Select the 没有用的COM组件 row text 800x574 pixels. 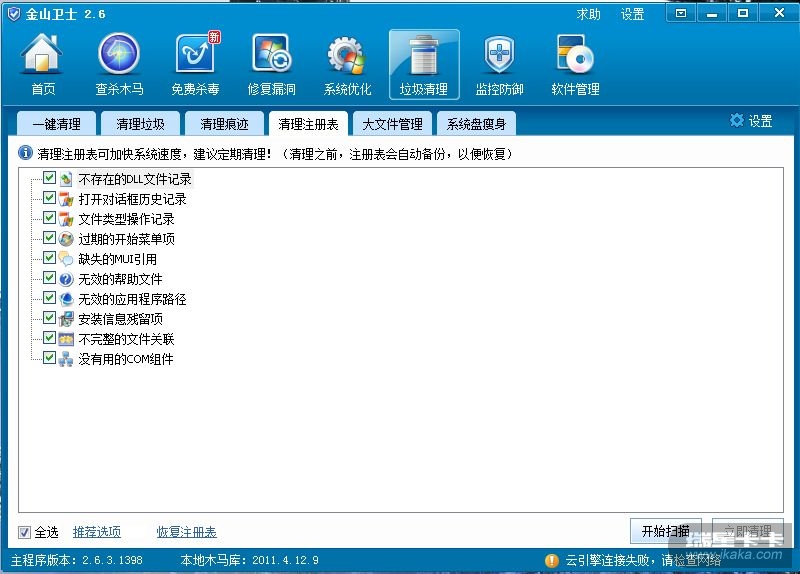(x=126, y=359)
